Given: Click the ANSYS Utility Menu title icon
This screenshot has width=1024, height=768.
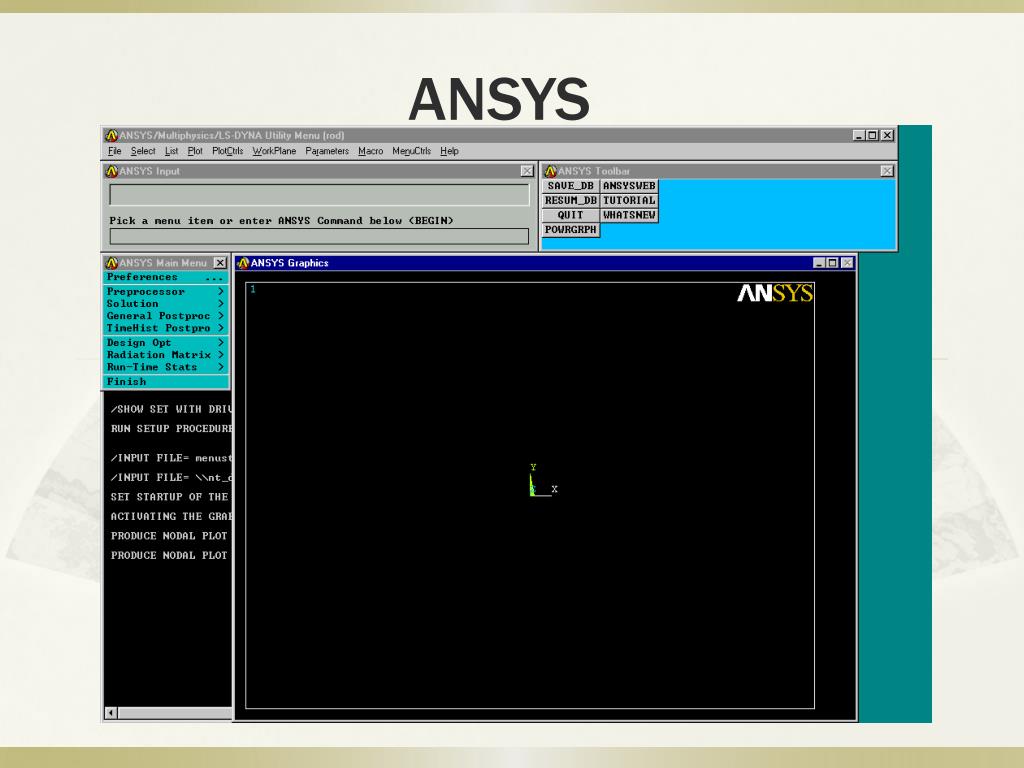Looking at the screenshot, I should click(x=112, y=135).
